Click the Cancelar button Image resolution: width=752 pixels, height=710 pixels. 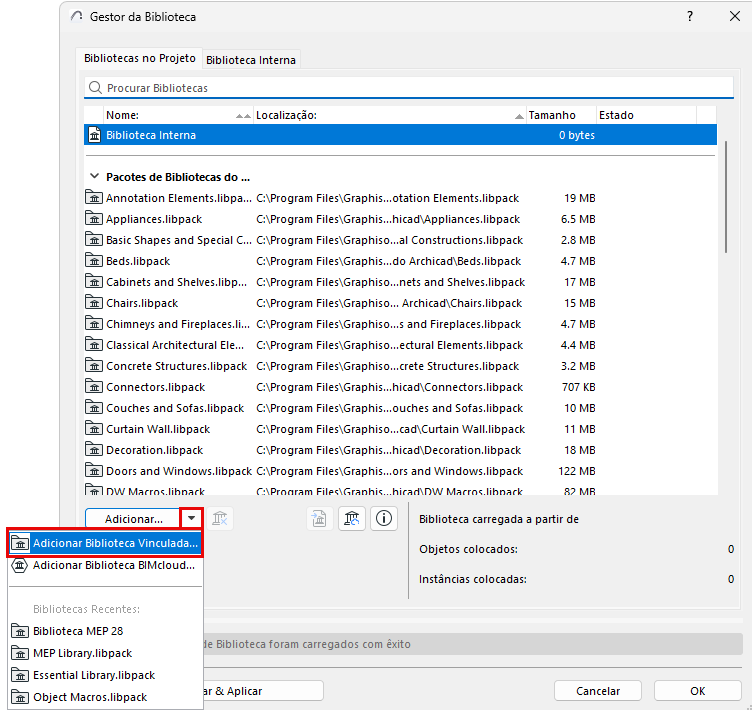598,691
